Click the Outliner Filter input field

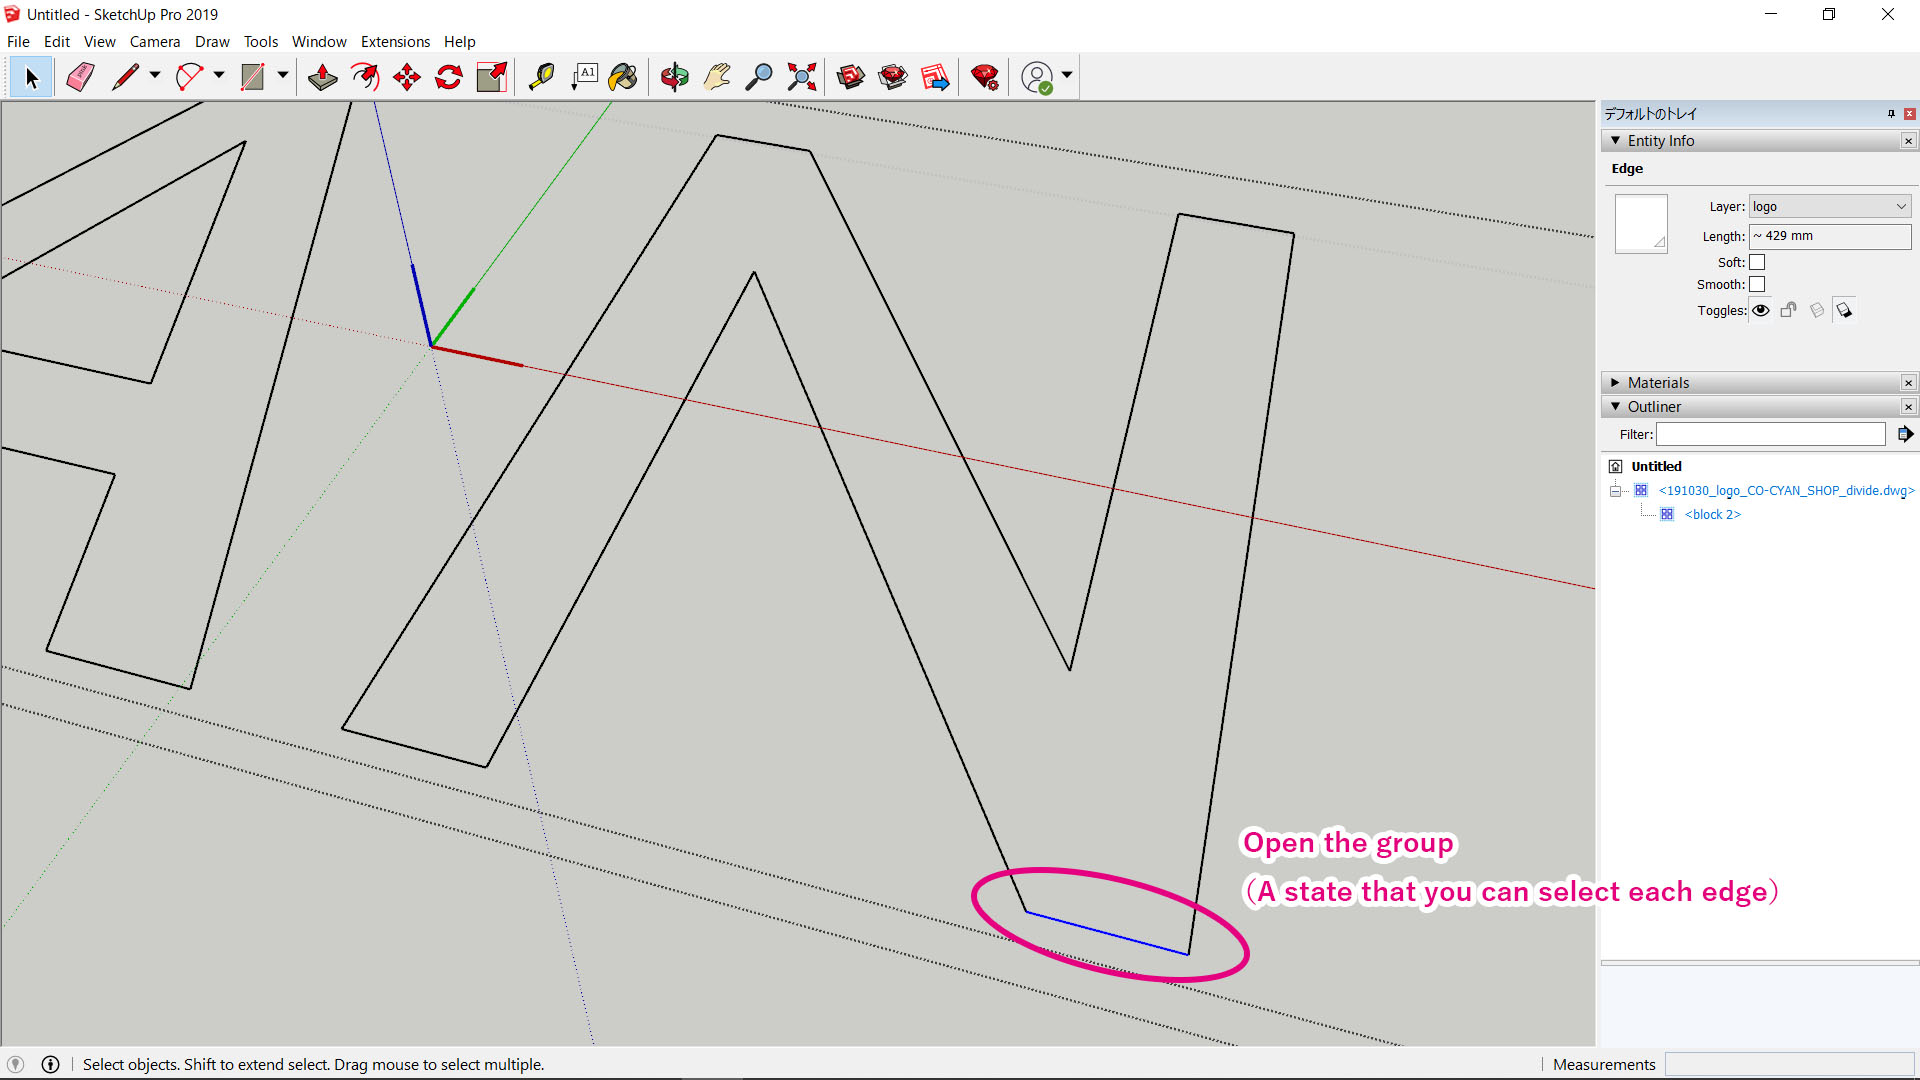point(1770,434)
